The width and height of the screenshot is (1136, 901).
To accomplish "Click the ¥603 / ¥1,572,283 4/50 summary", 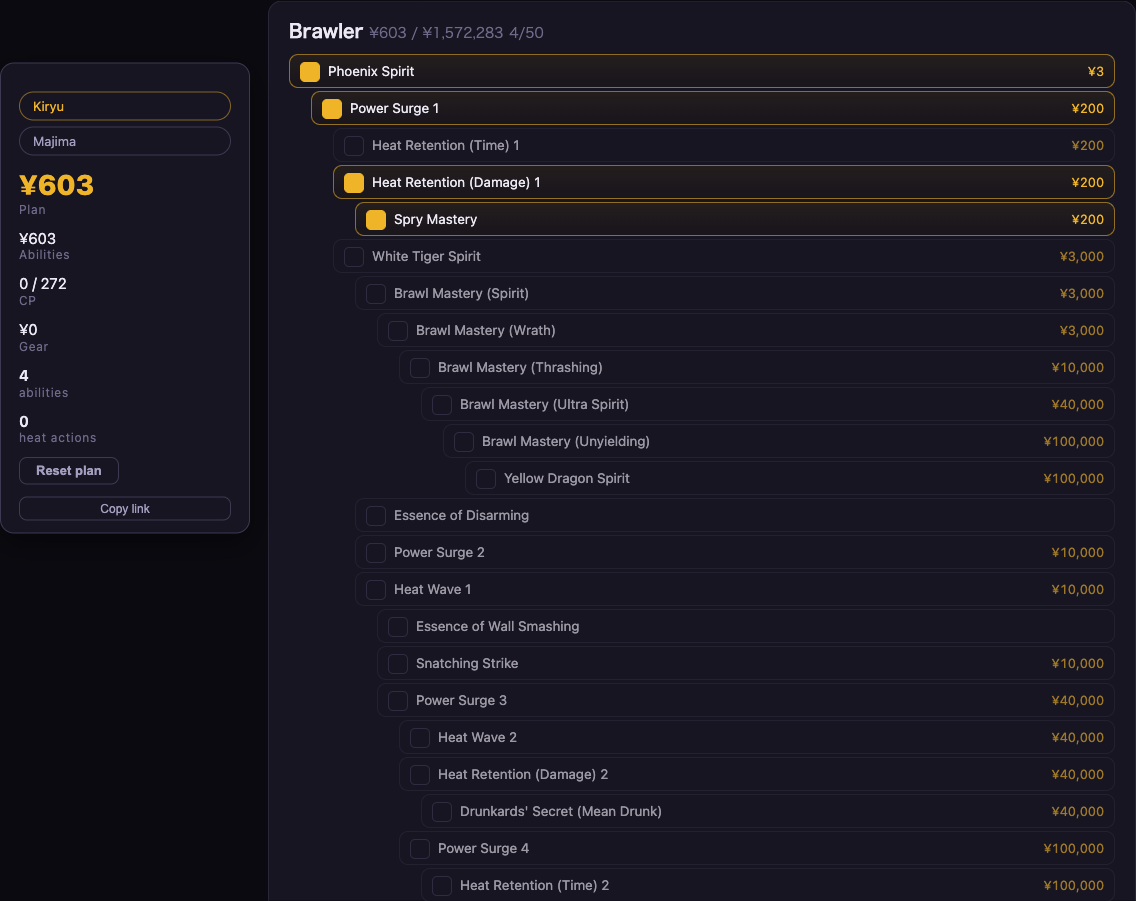I will click(x=456, y=33).
